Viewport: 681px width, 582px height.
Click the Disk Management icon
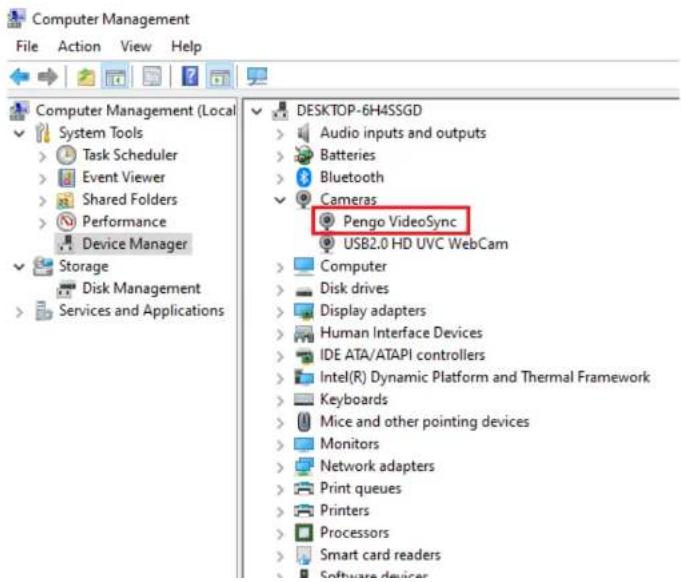66,289
